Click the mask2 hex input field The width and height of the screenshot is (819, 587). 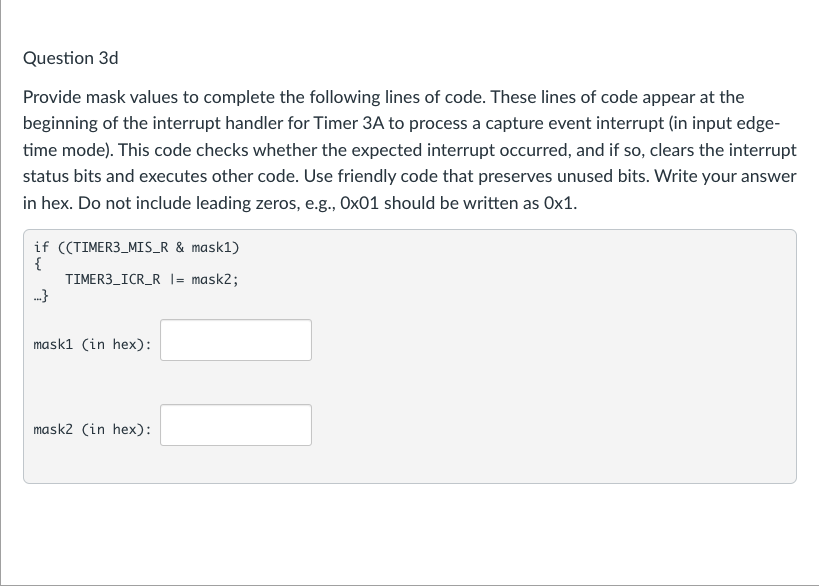click(x=236, y=425)
